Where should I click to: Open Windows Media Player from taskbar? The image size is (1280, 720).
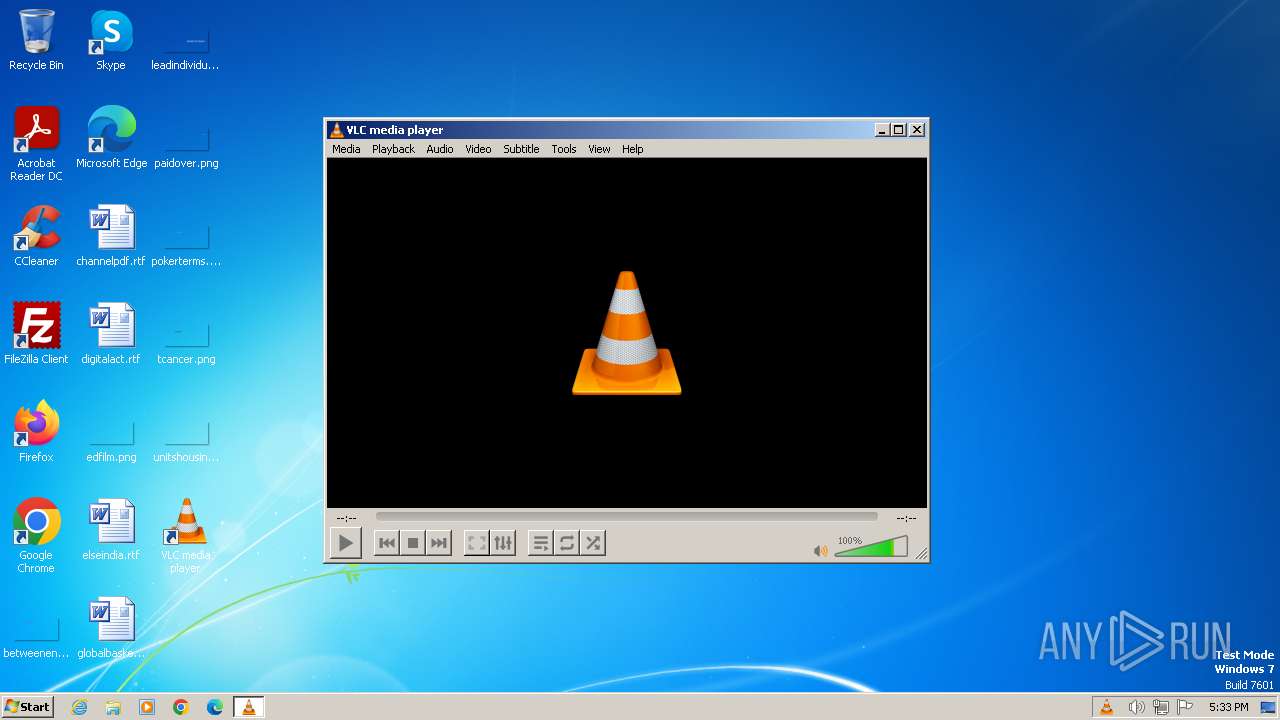coord(147,707)
